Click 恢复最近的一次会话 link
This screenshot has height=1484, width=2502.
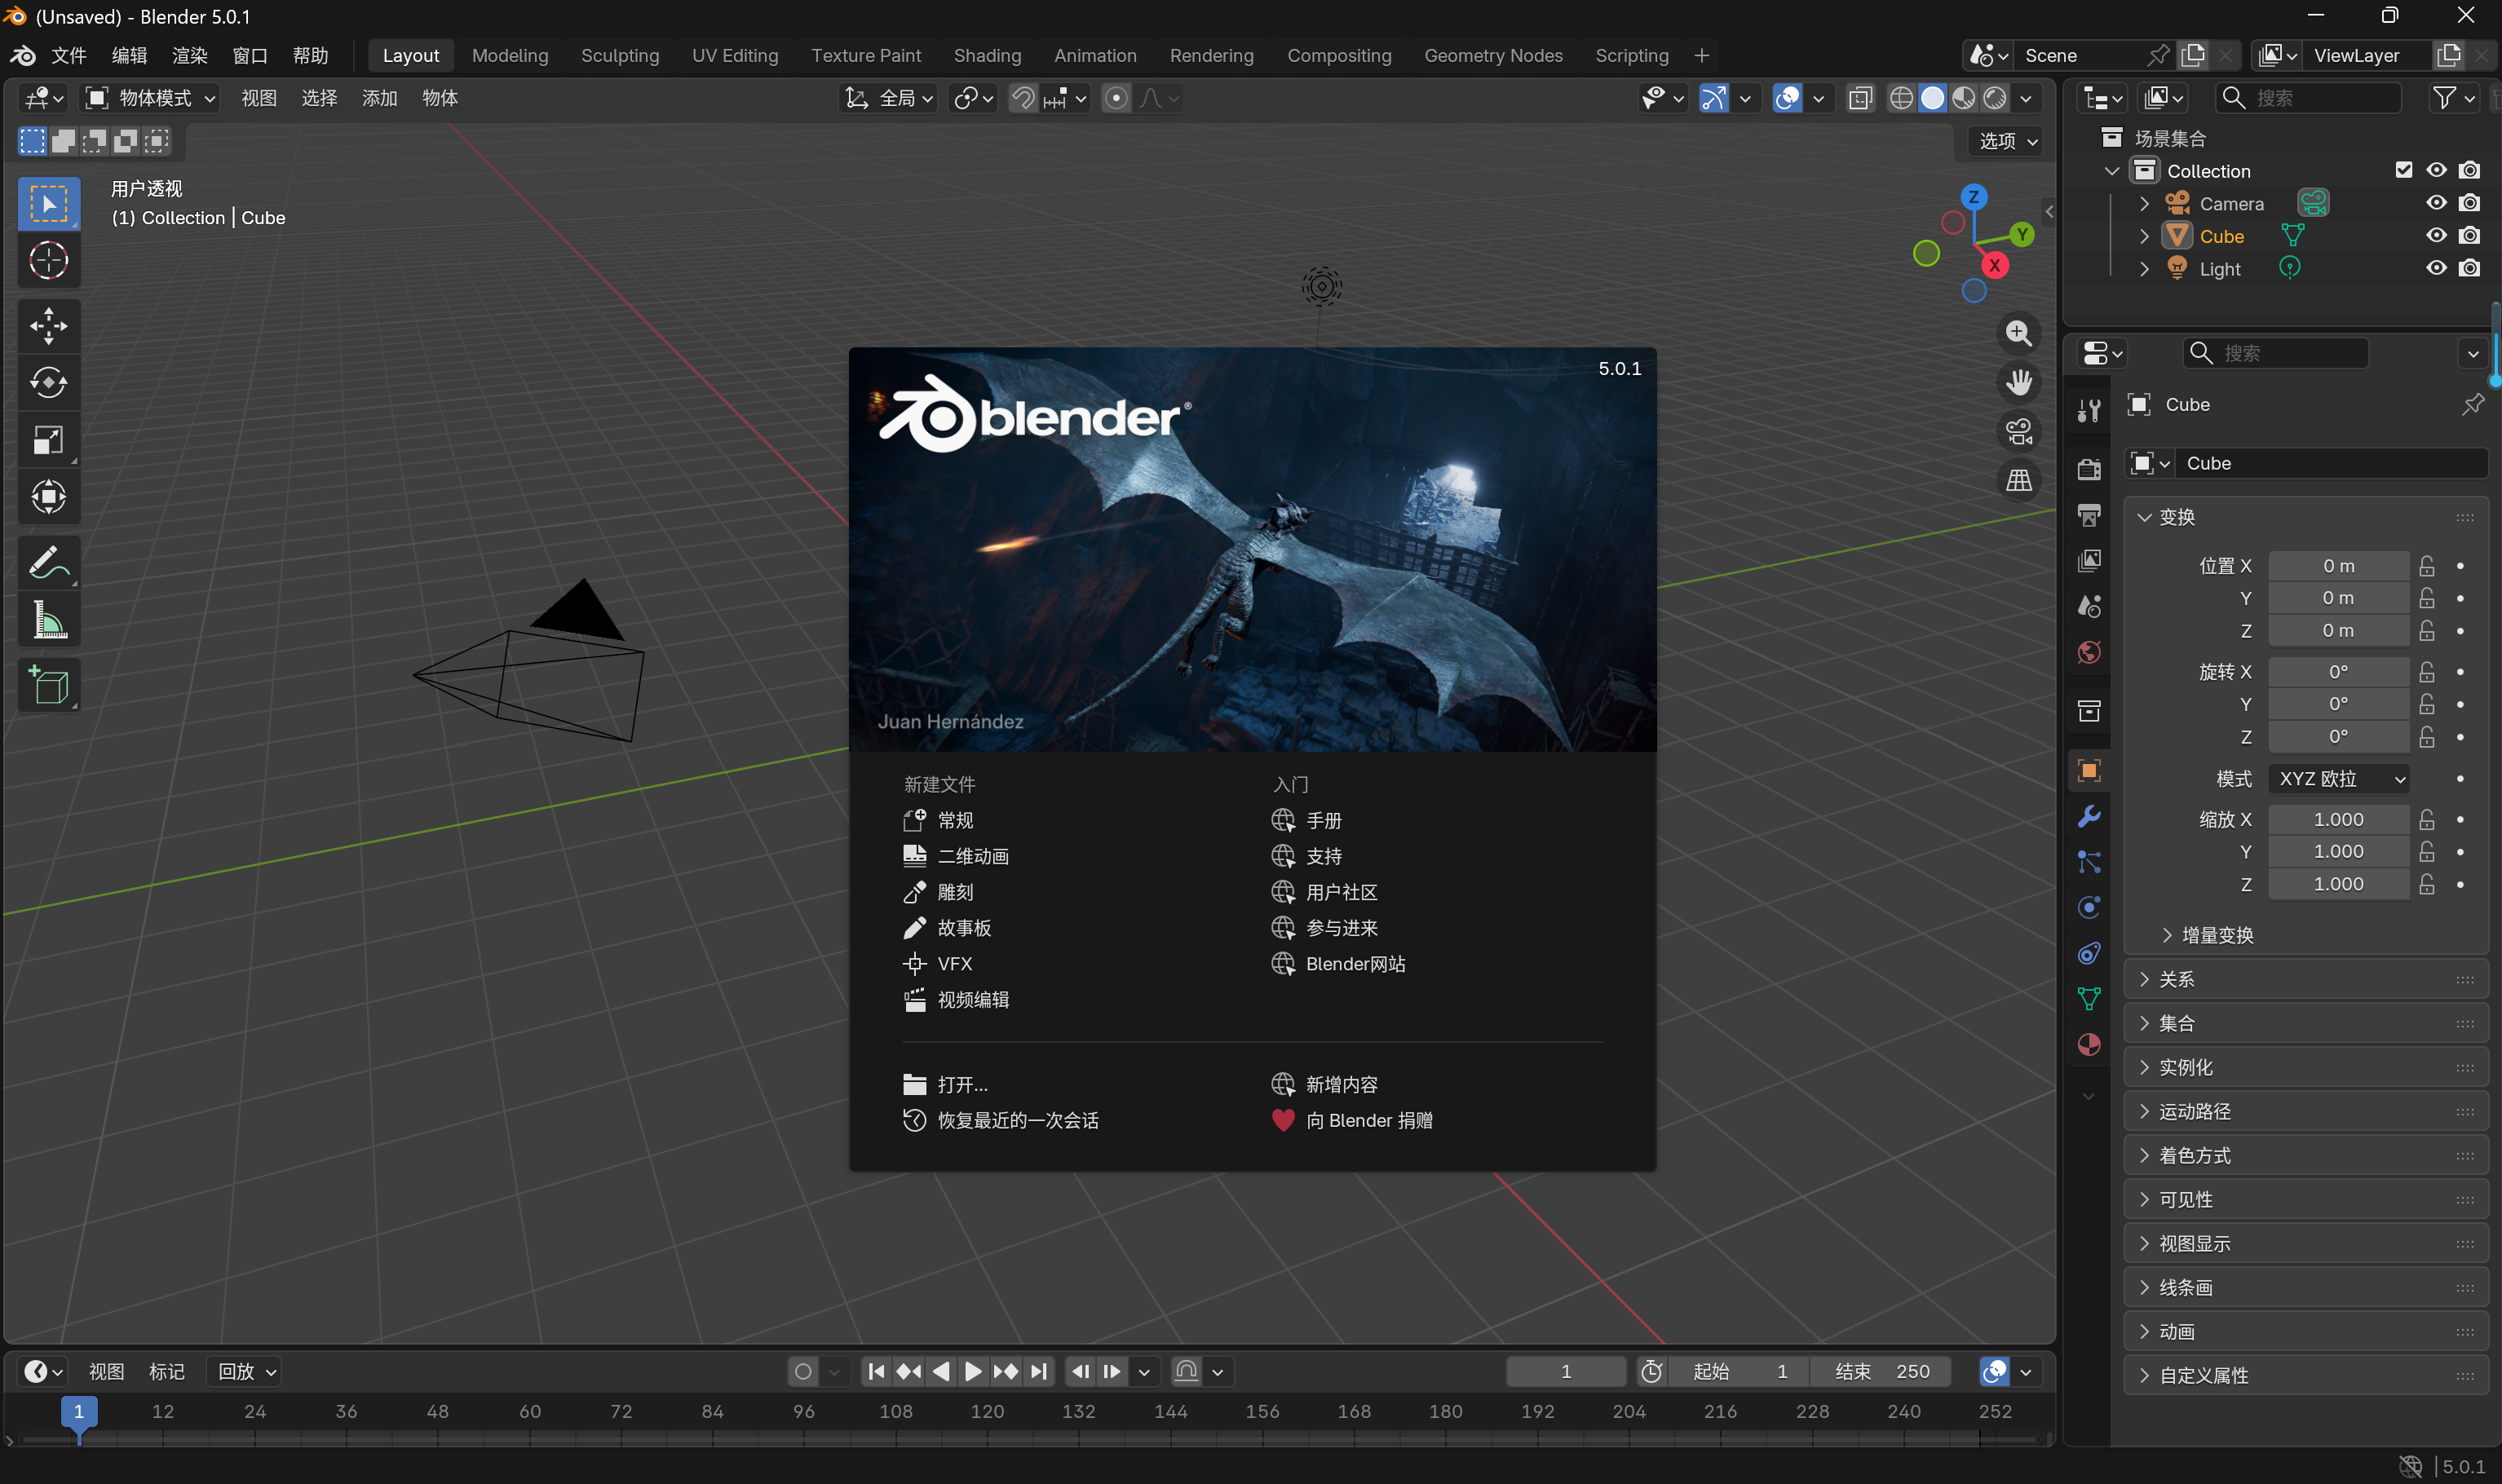click(1000, 1121)
